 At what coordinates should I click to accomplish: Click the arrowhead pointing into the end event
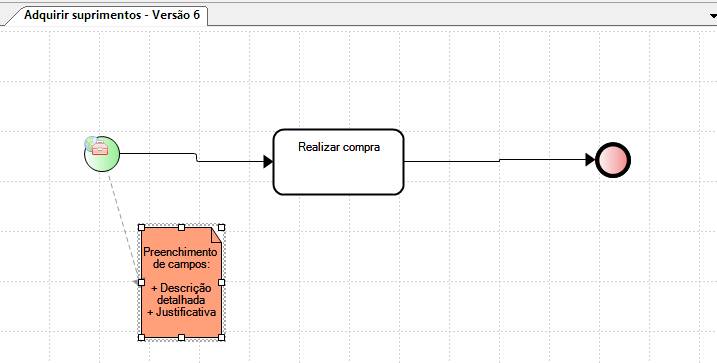[590, 160]
